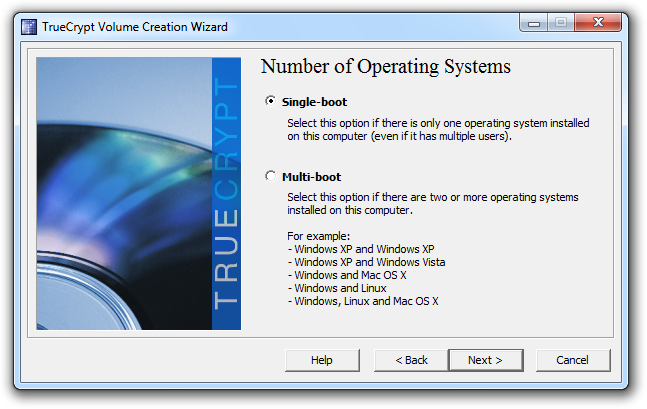Select the Multi-boot radio button
This screenshot has height=409, width=647.
pyautogui.click(x=270, y=176)
